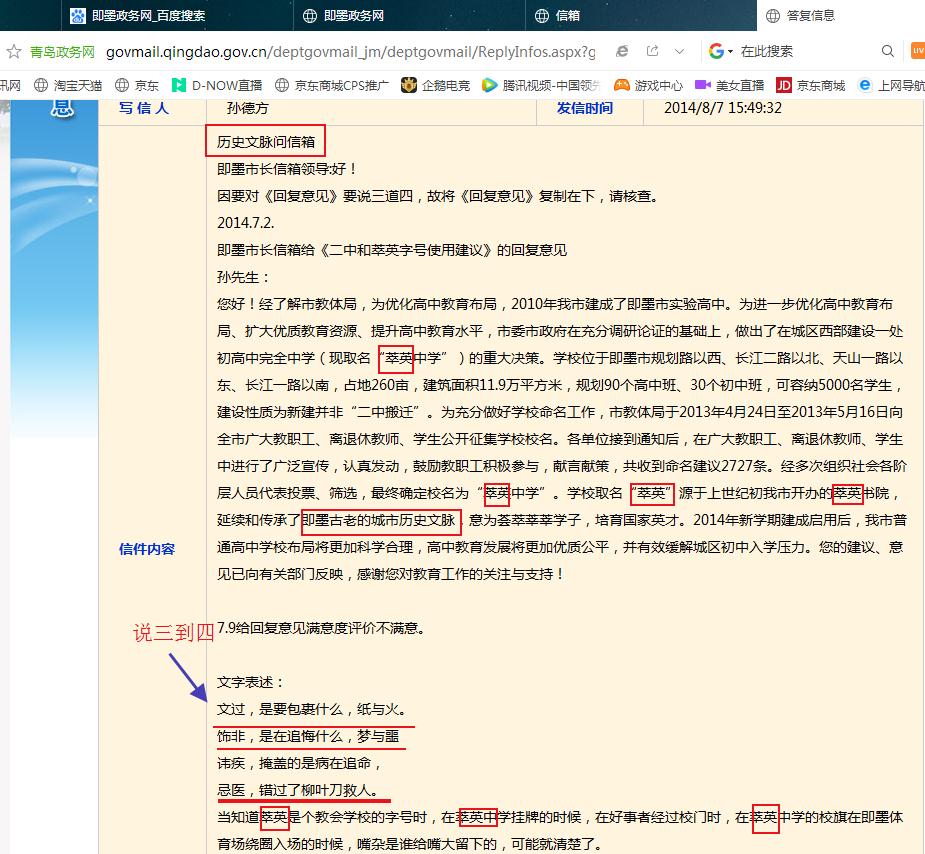This screenshot has width=925, height=854.
Task: Click the 信件内容 label
Action: [x=147, y=549]
